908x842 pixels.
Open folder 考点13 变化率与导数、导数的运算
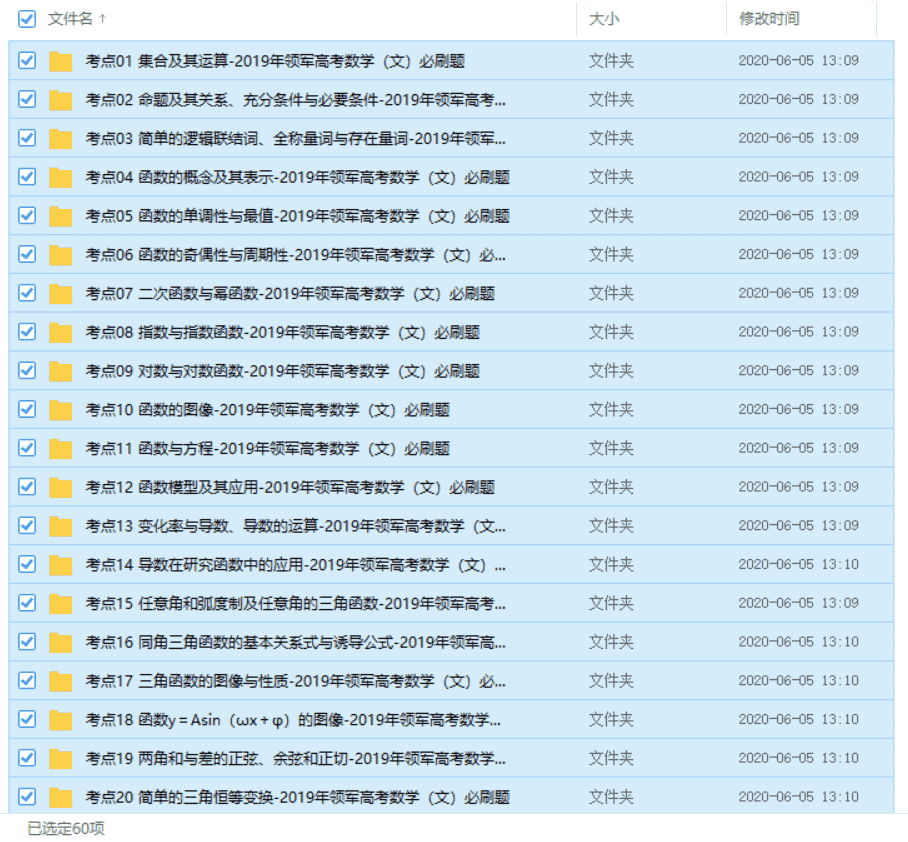(x=295, y=526)
